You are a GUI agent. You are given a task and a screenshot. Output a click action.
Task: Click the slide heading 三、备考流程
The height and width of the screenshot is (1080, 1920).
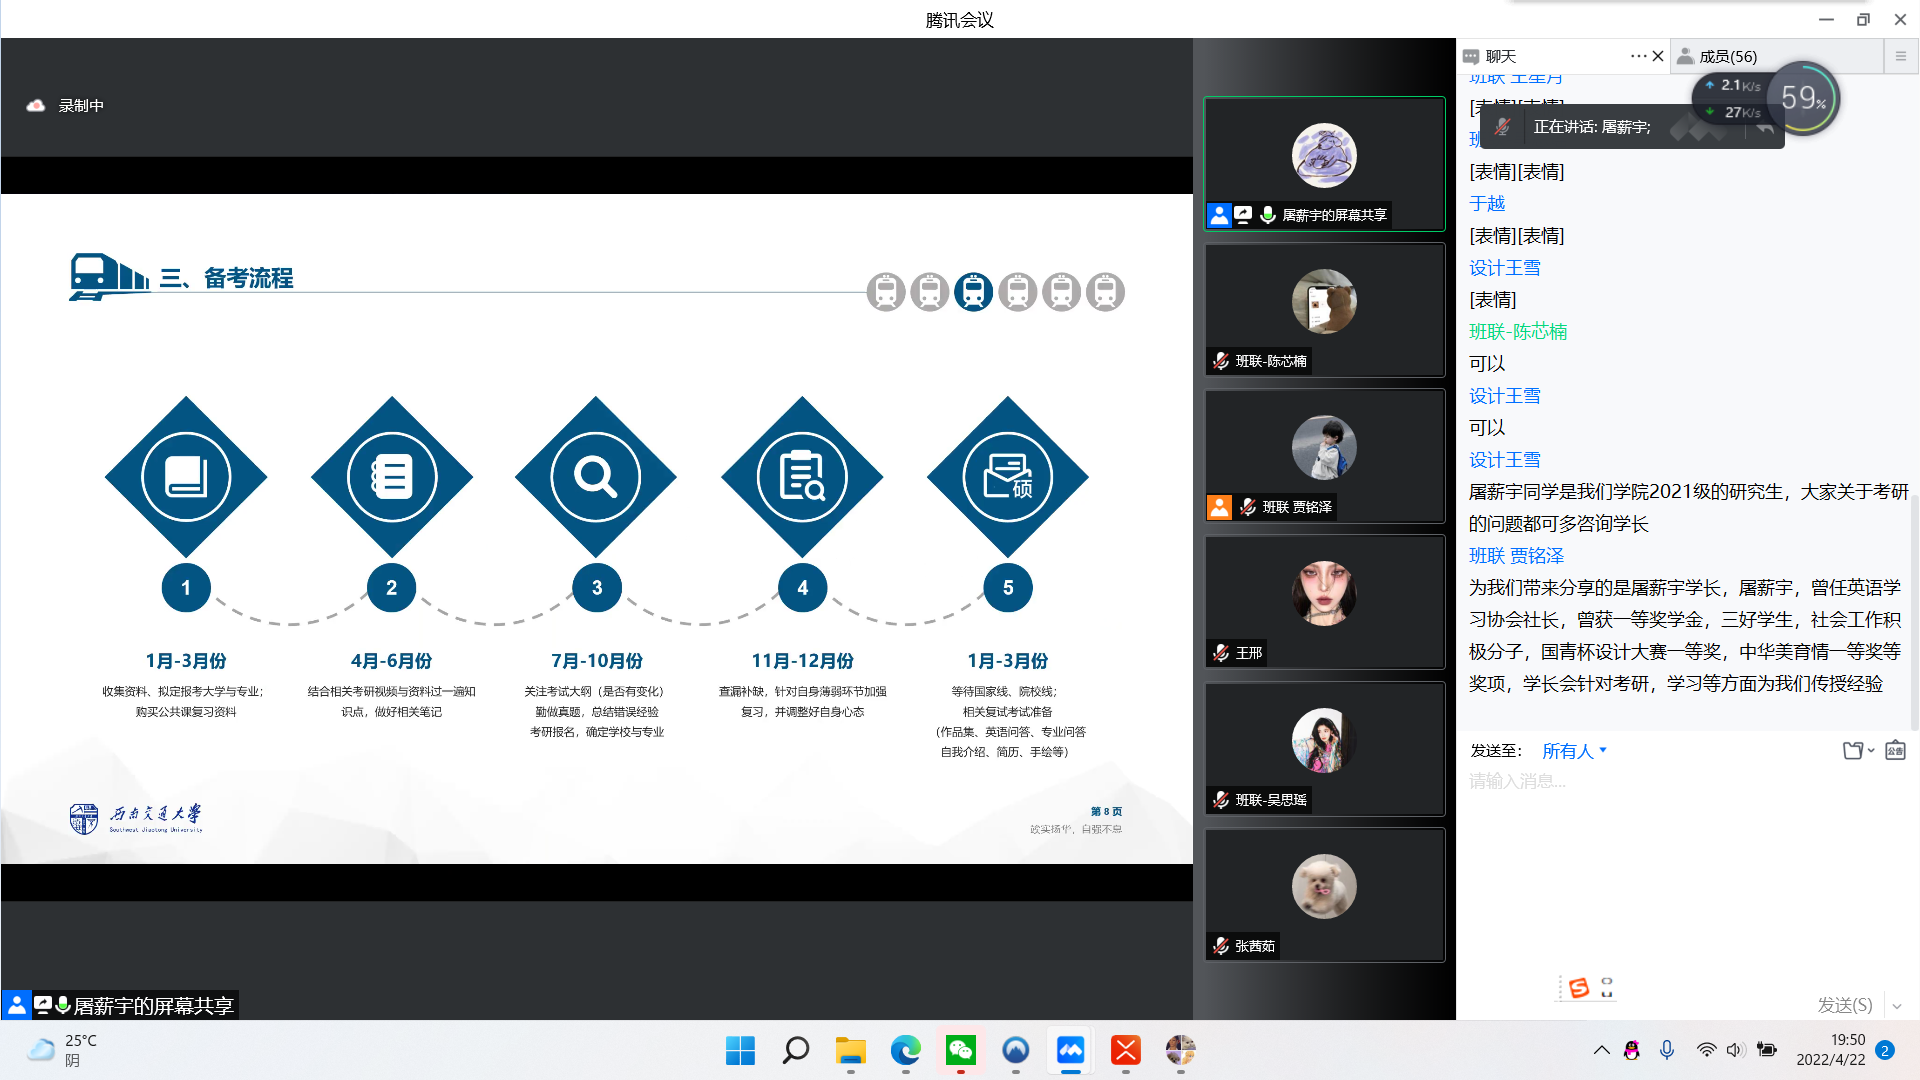226,278
